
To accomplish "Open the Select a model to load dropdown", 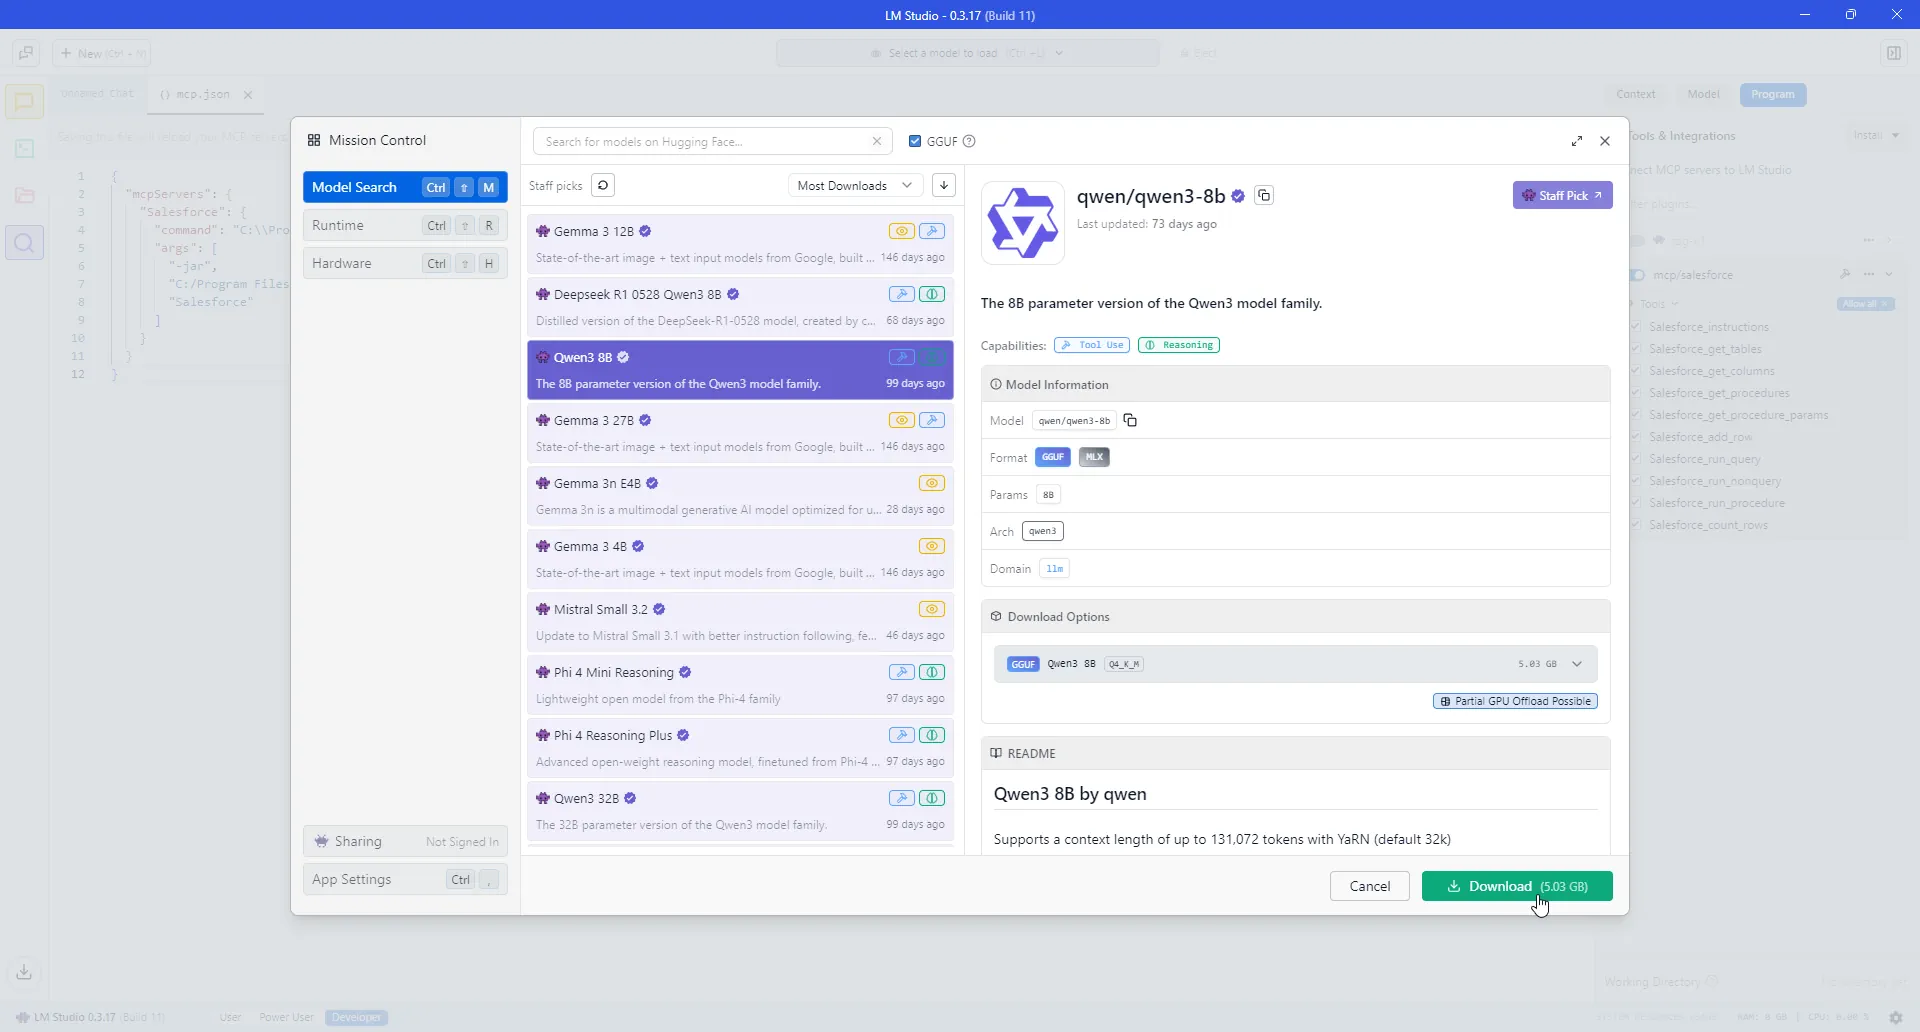I will (x=967, y=54).
